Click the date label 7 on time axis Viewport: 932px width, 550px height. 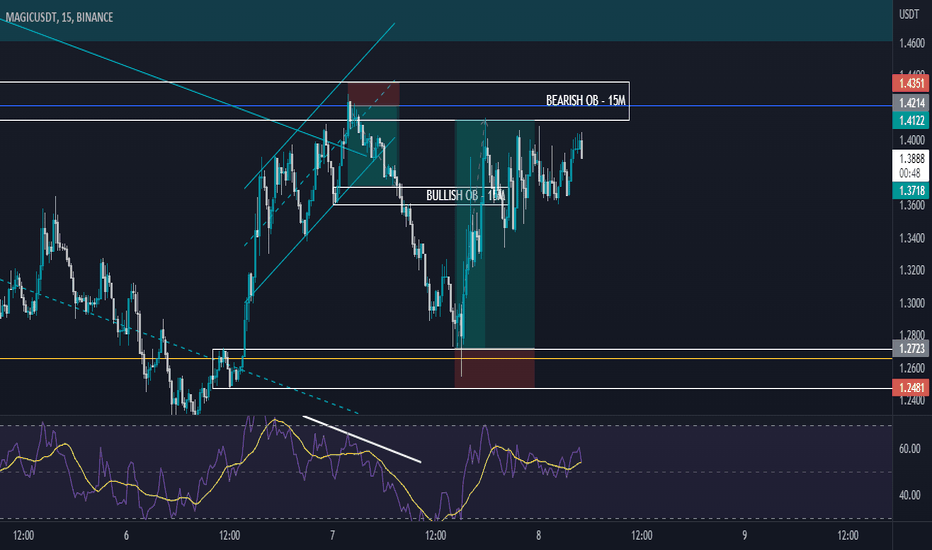pos(332,535)
